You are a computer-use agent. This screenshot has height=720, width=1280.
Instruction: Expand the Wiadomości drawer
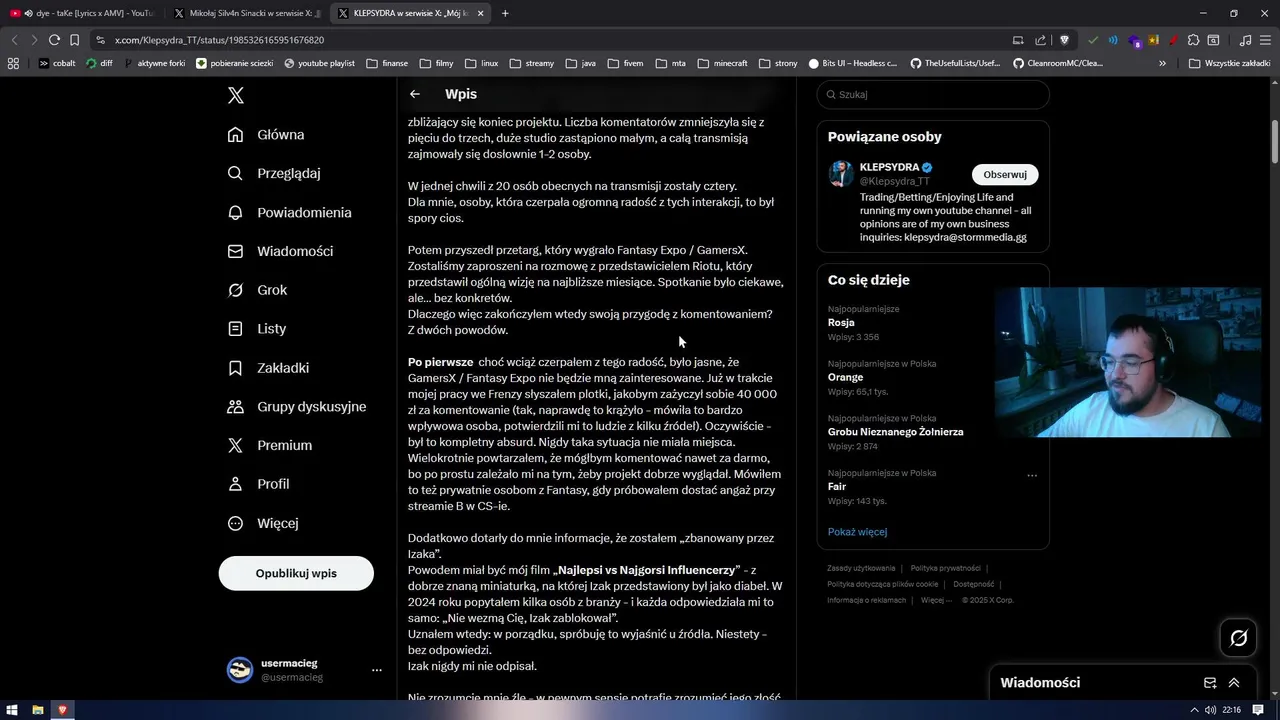pyautogui.click(x=1234, y=683)
